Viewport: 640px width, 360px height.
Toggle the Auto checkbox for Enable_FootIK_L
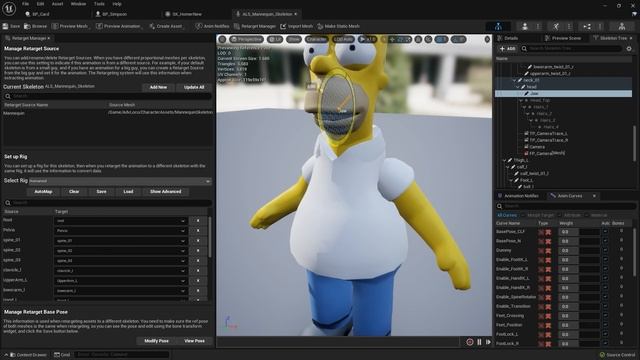pos(605,260)
